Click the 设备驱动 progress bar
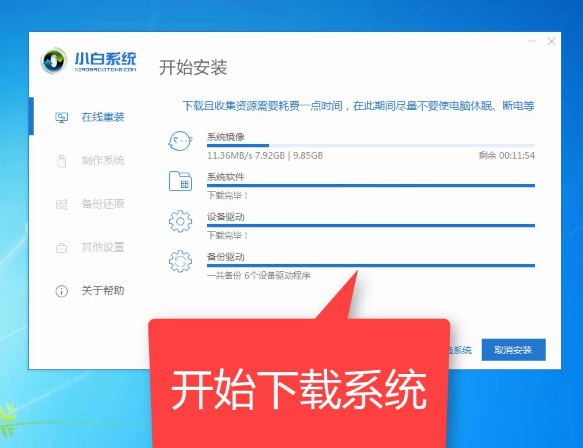 371,225
